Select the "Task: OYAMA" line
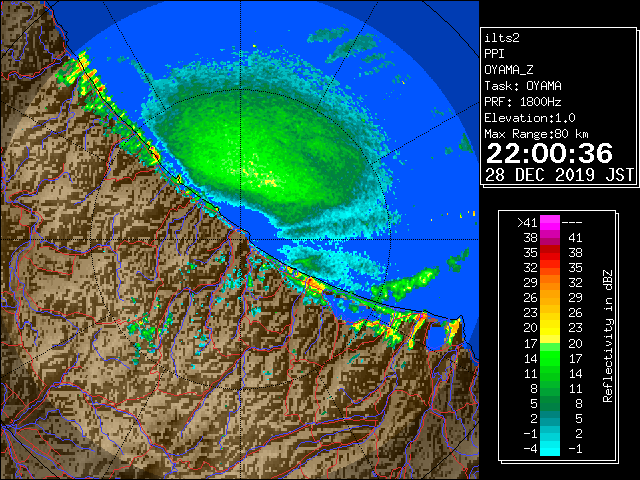 coord(523,86)
